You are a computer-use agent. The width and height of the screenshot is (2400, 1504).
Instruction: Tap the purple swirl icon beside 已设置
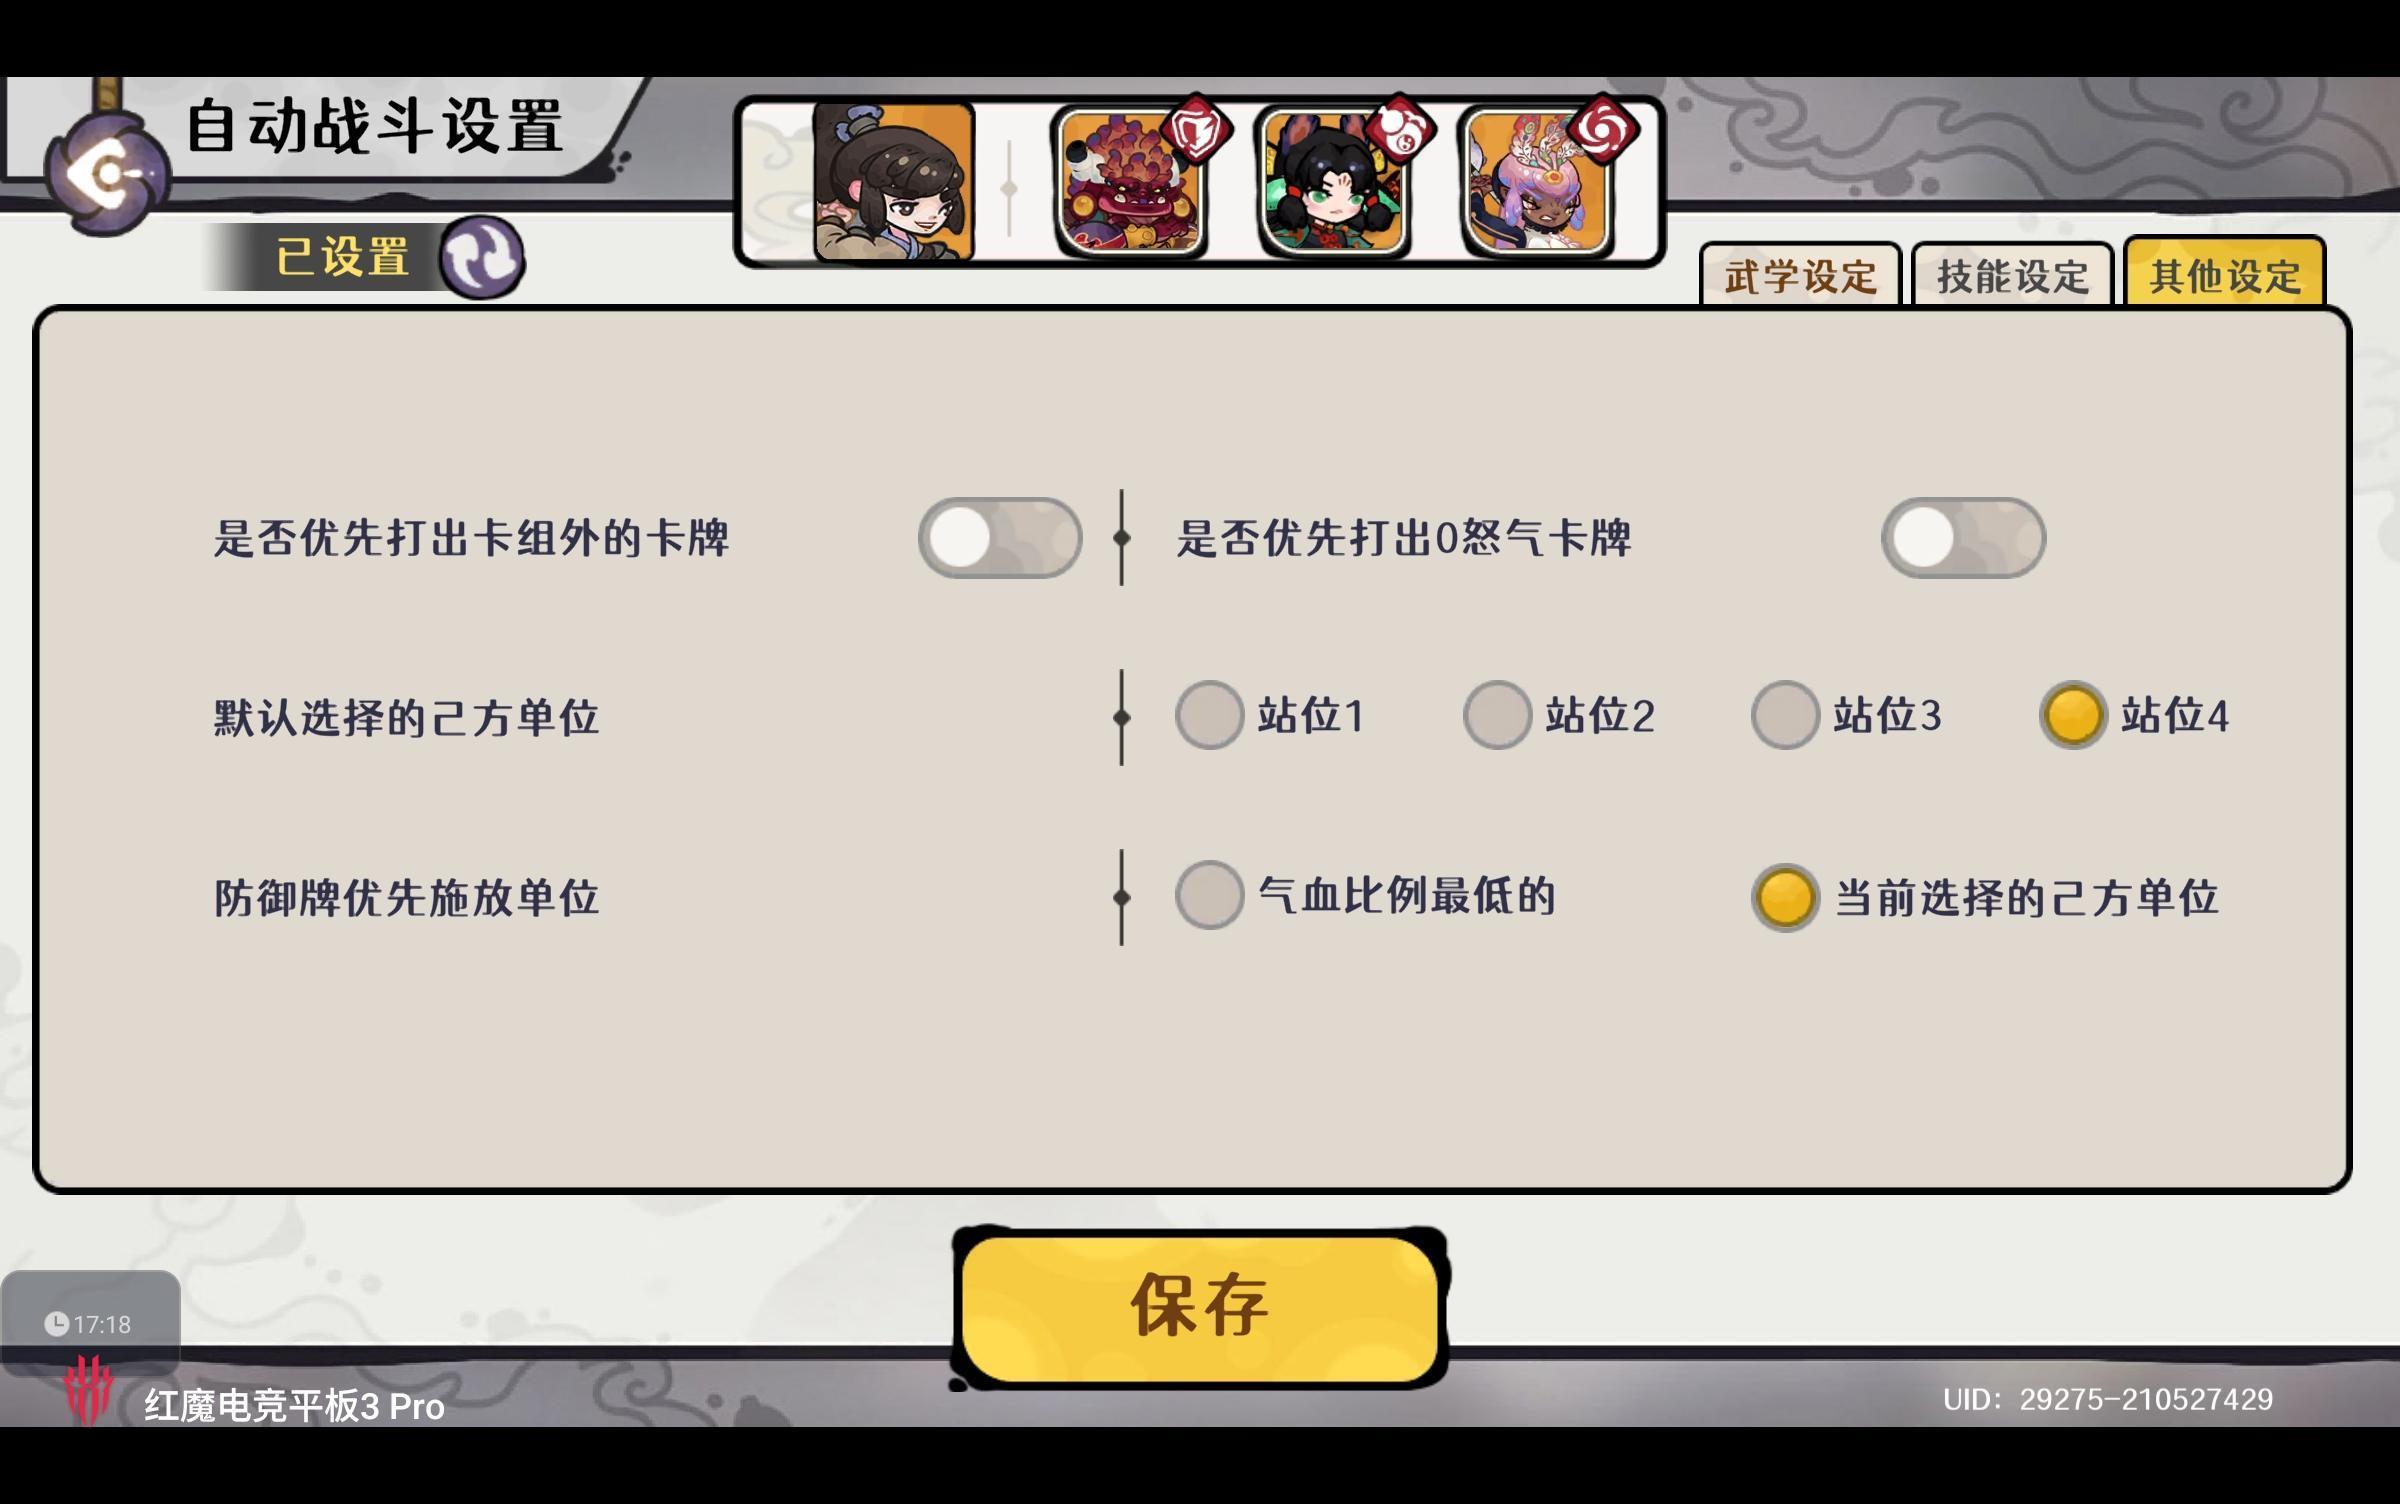(482, 257)
